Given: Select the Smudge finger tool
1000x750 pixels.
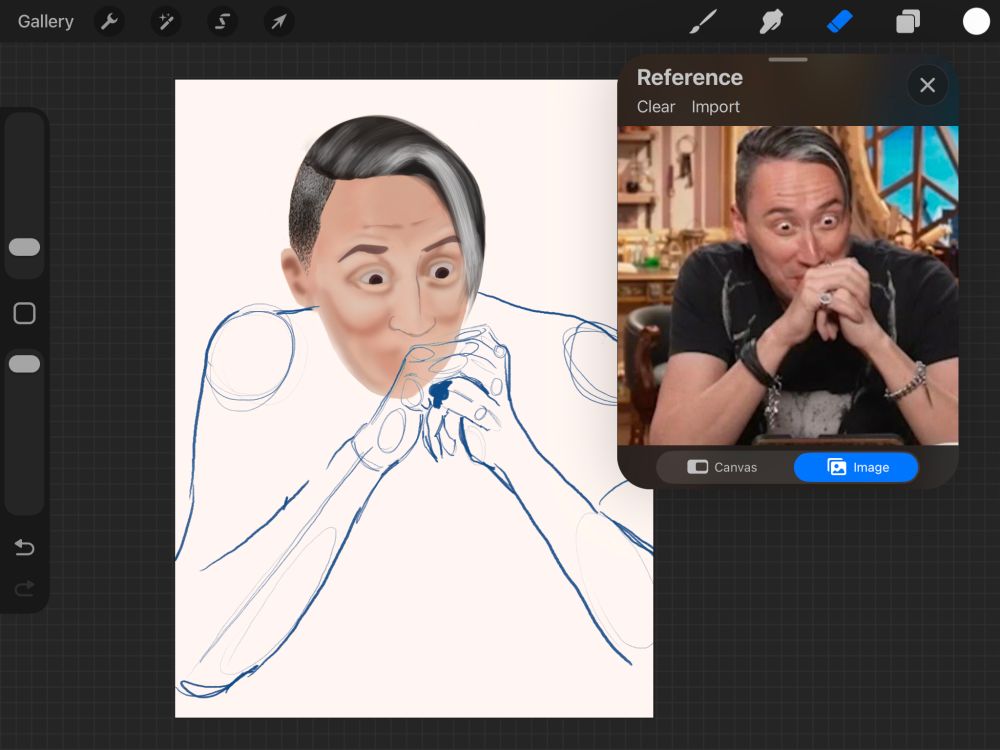Looking at the screenshot, I should tap(771, 22).
